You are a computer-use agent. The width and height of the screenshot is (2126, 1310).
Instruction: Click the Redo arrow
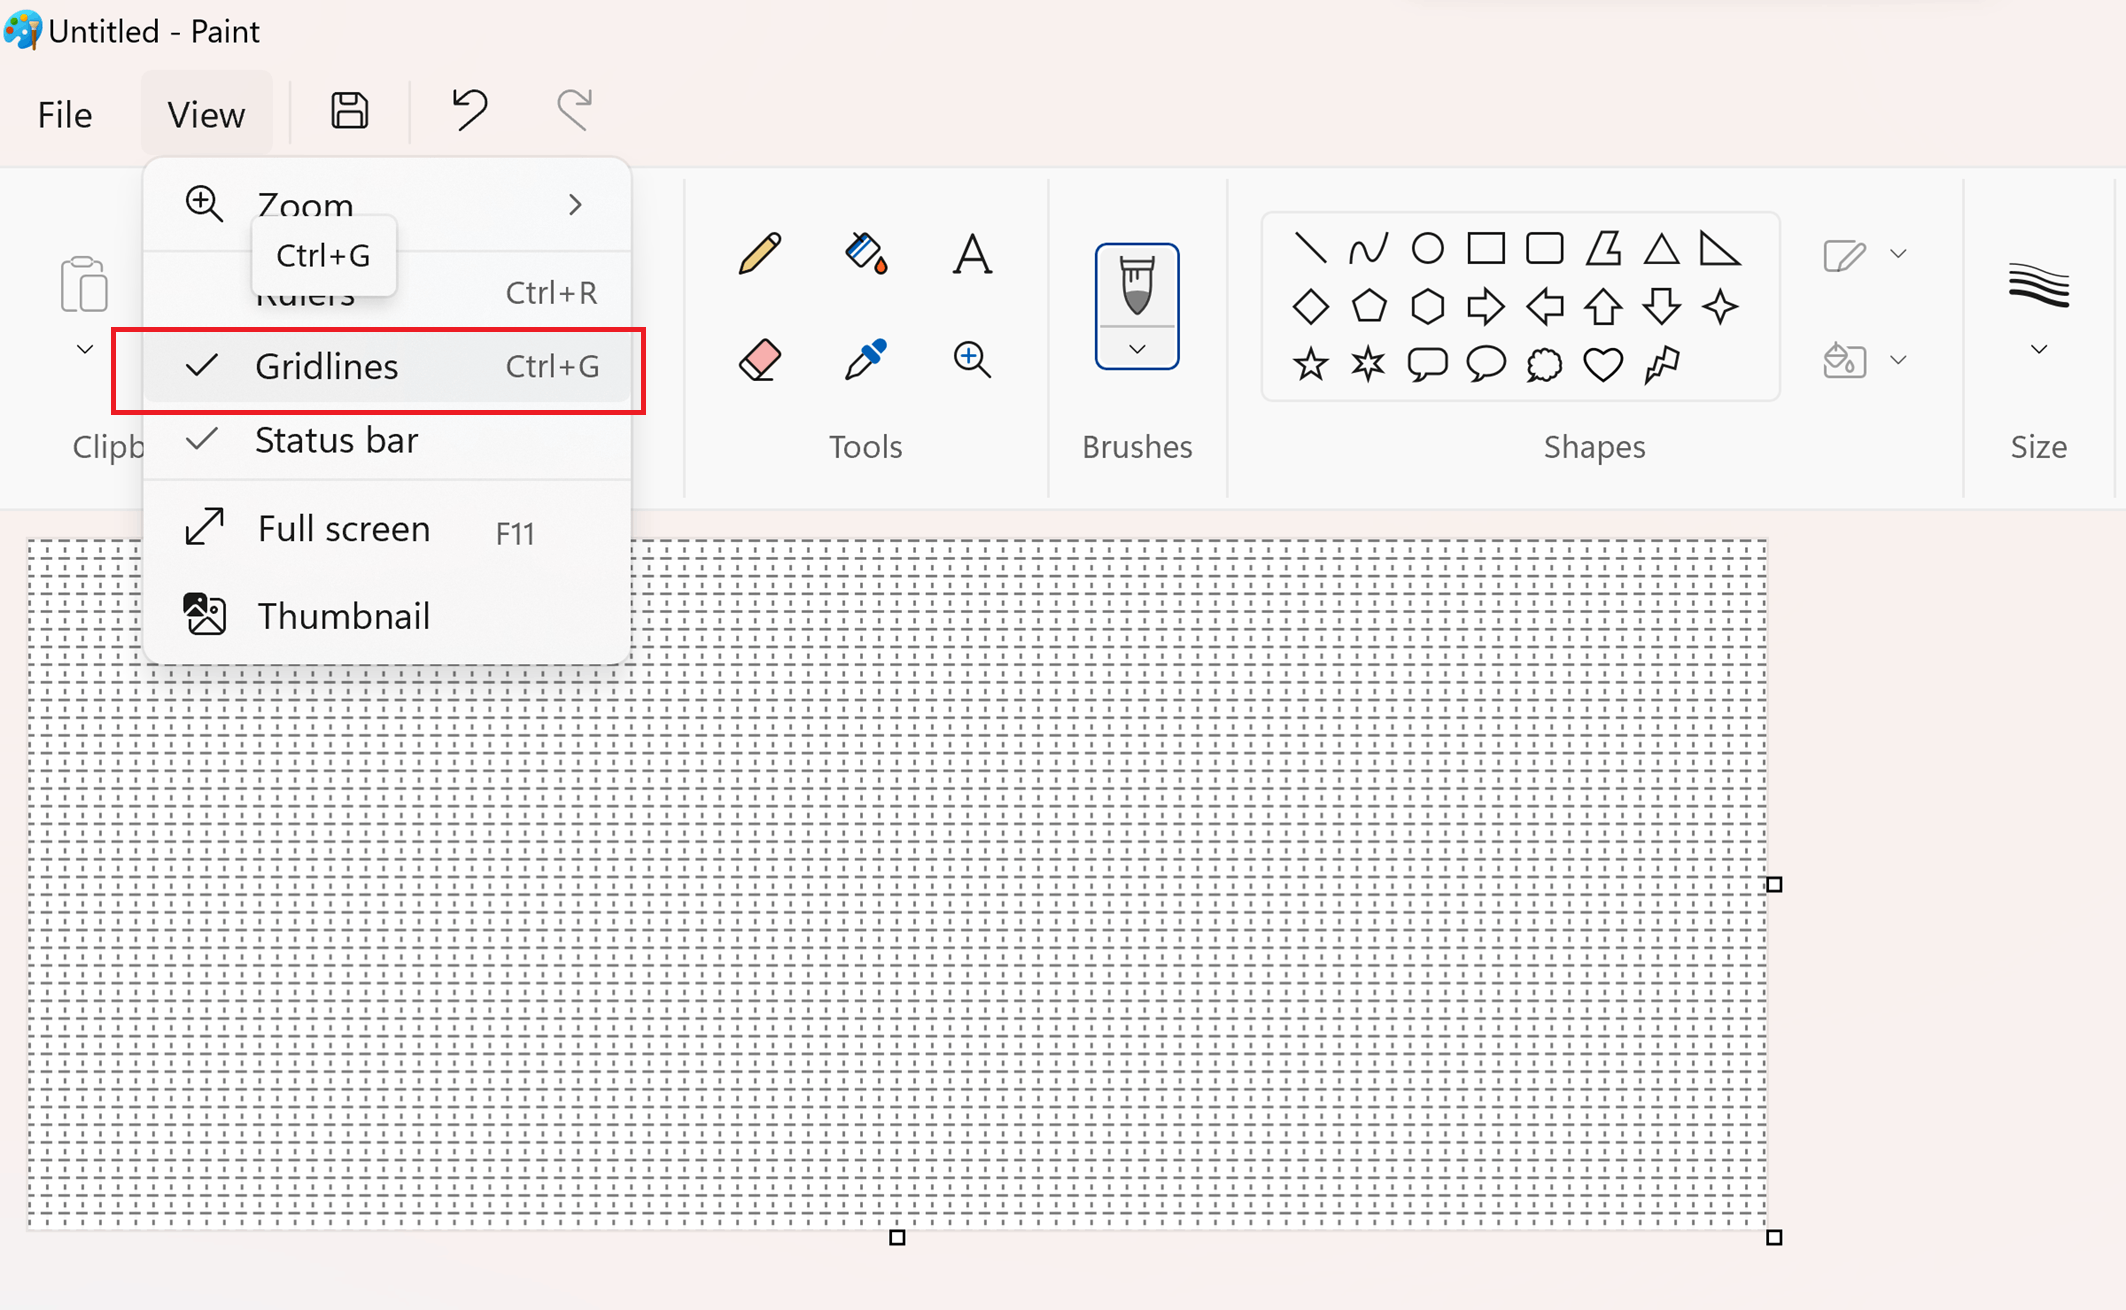(x=575, y=109)
